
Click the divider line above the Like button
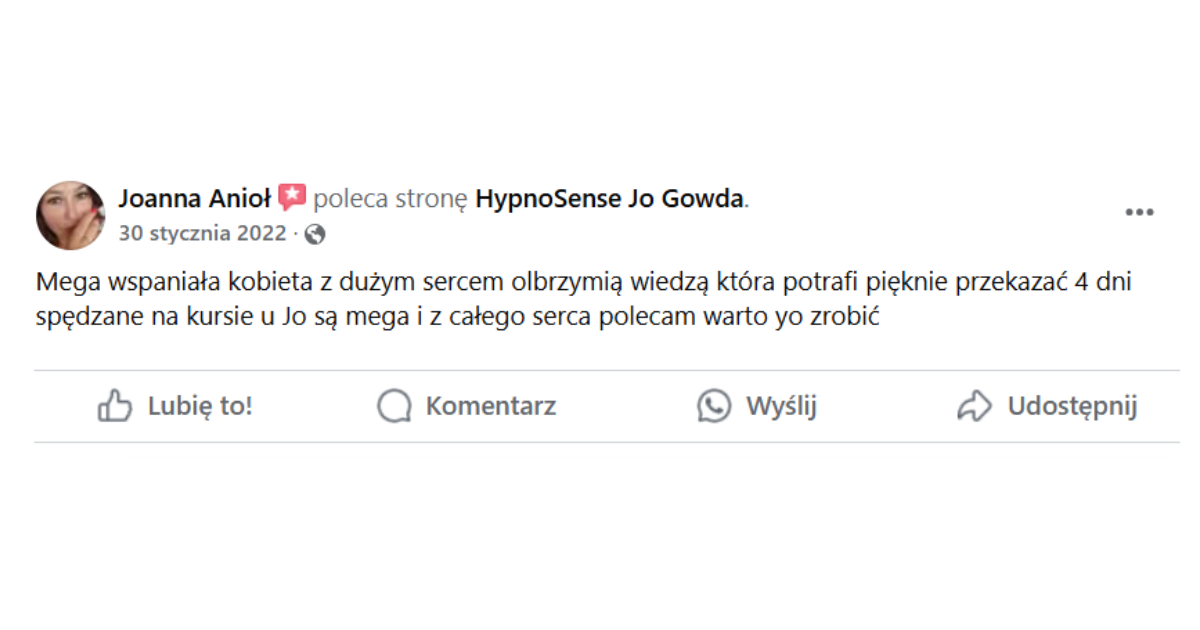606,371
